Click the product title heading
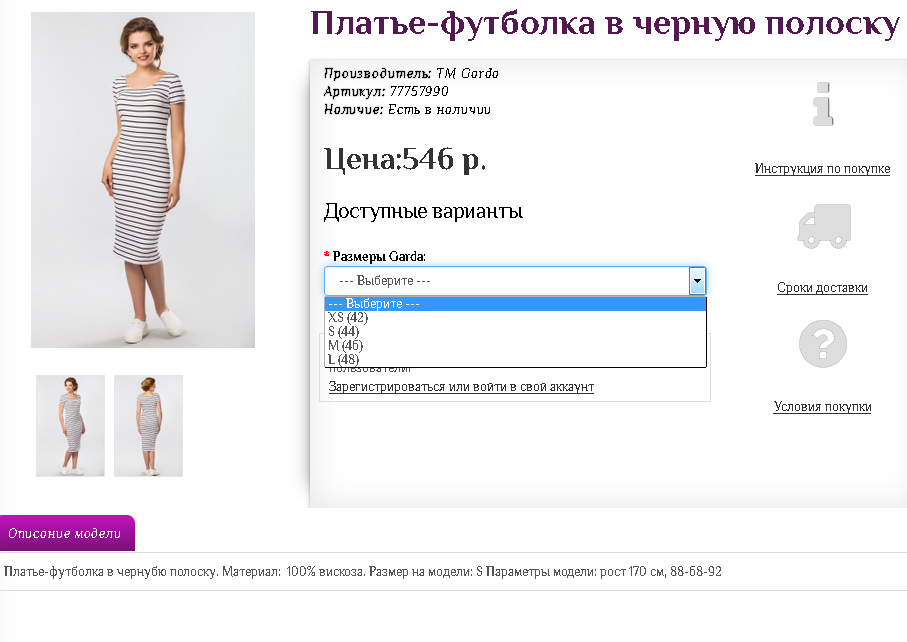Image resolution: width=907 pixels, height=642 pixels. point(605,23)
